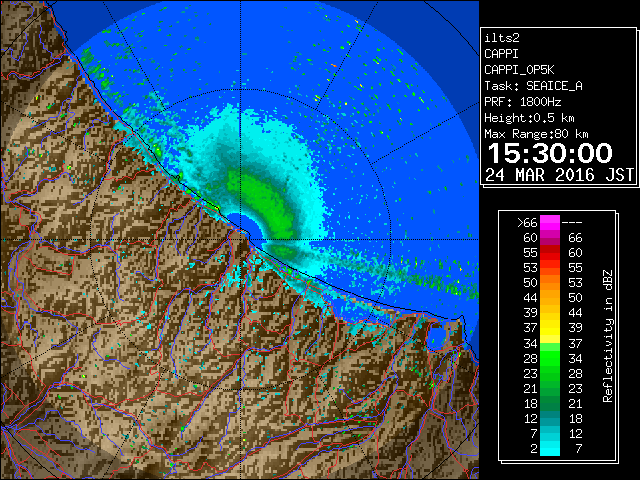Click 'Max Range:80 km' text
The image size is (640, 480).
536,134
